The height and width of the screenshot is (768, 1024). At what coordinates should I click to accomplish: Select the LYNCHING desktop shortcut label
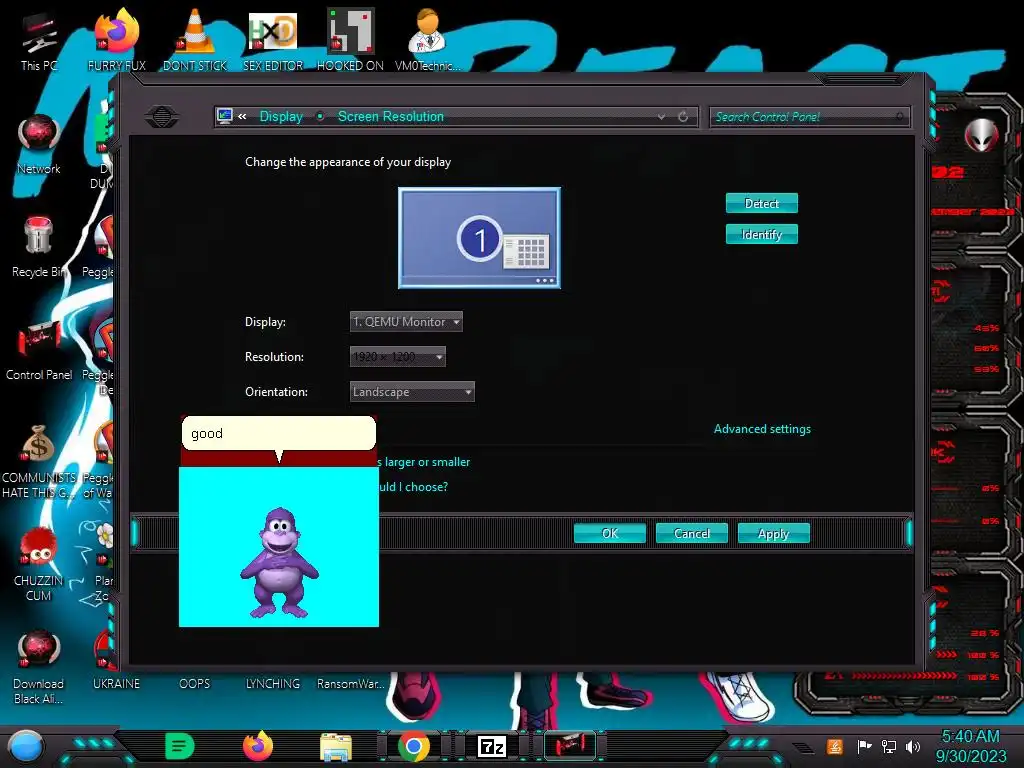point(273,683)
